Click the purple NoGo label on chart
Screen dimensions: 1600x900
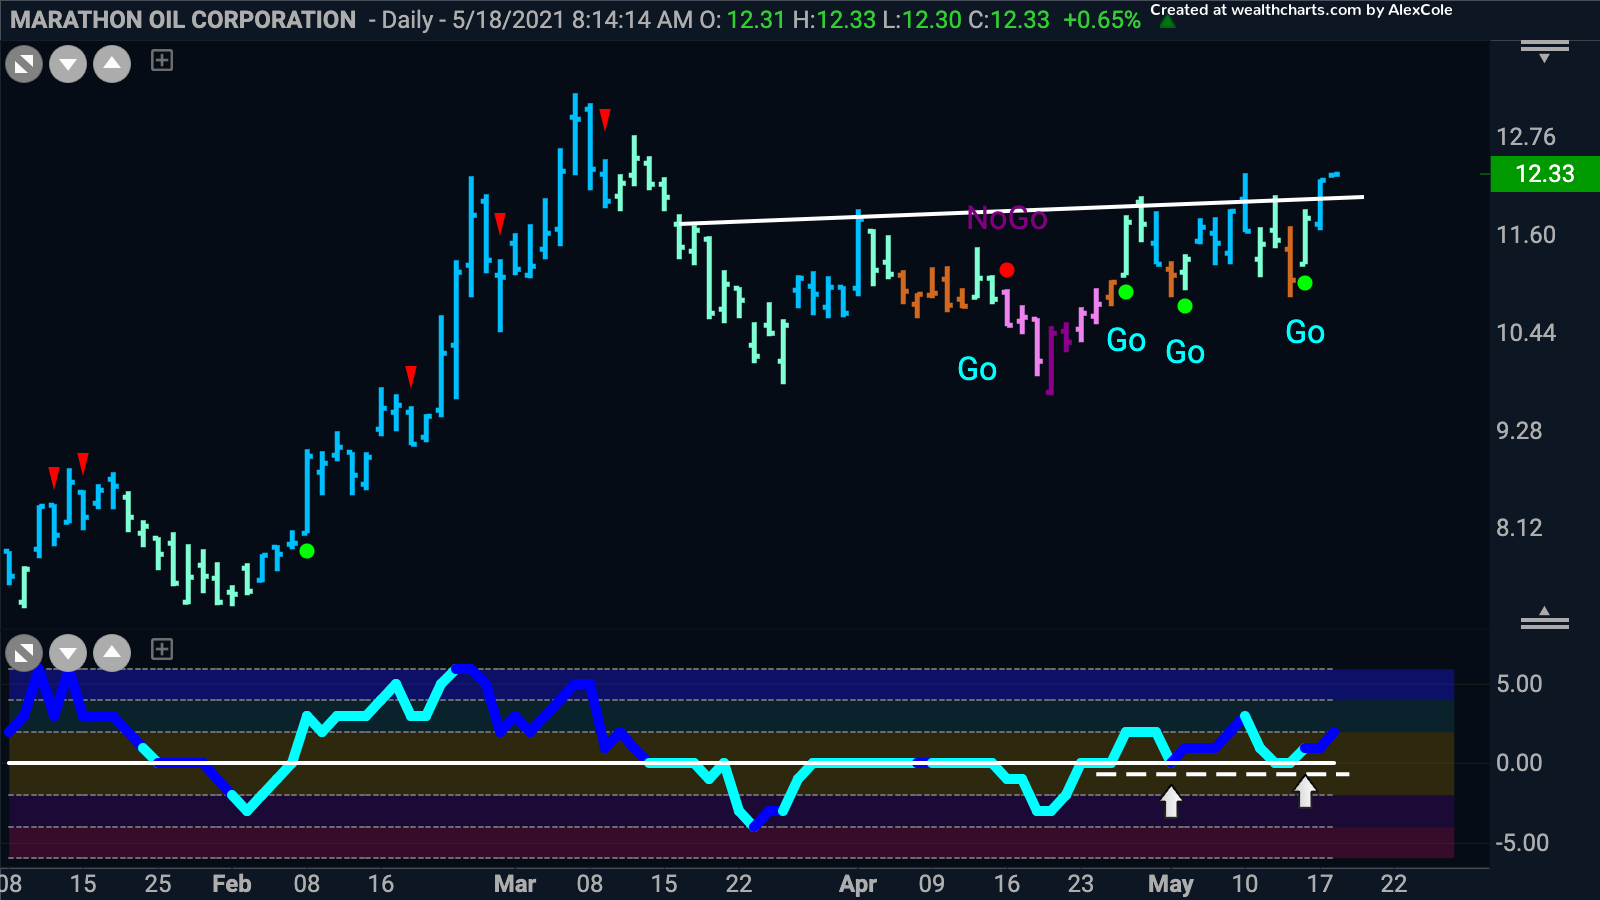click(x=1007, y=218)
